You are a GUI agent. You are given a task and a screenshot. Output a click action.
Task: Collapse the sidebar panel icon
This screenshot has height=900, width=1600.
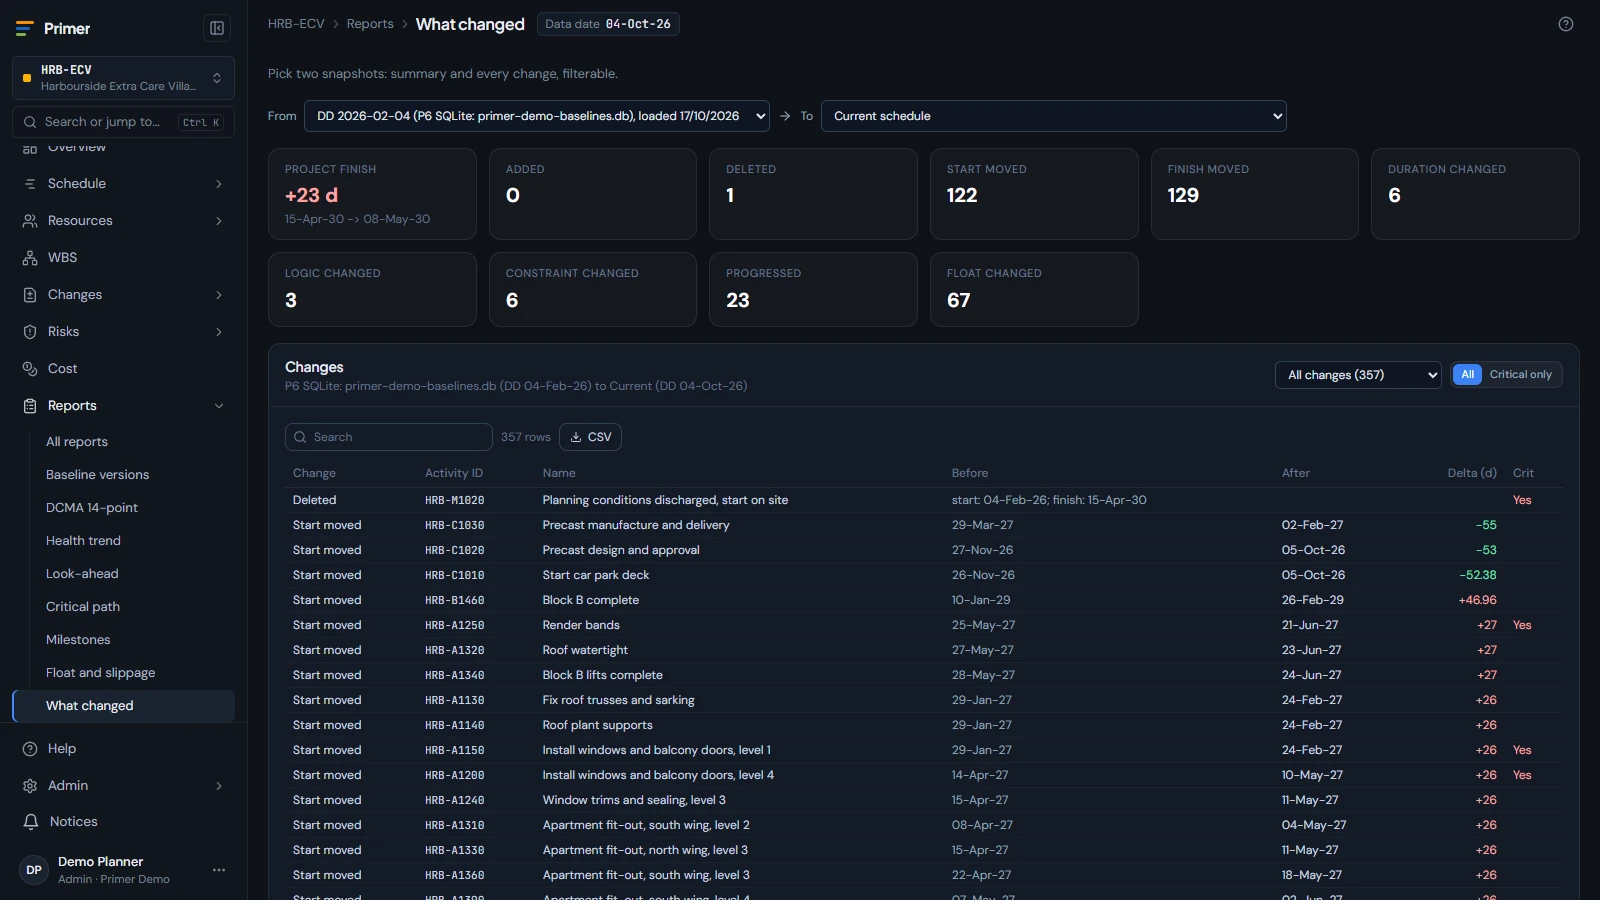(x=217, y=28)
